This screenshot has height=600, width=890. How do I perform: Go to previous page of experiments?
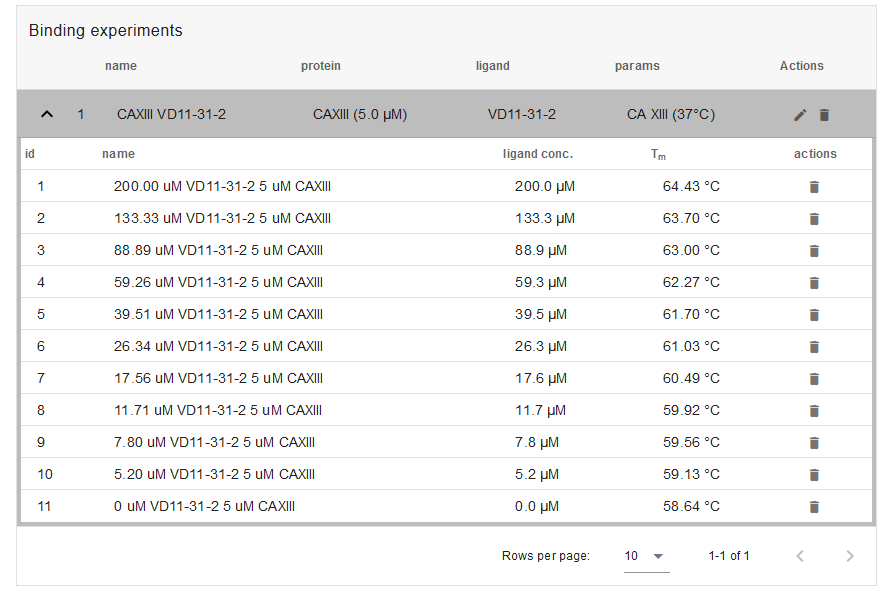tap(800, 556)
